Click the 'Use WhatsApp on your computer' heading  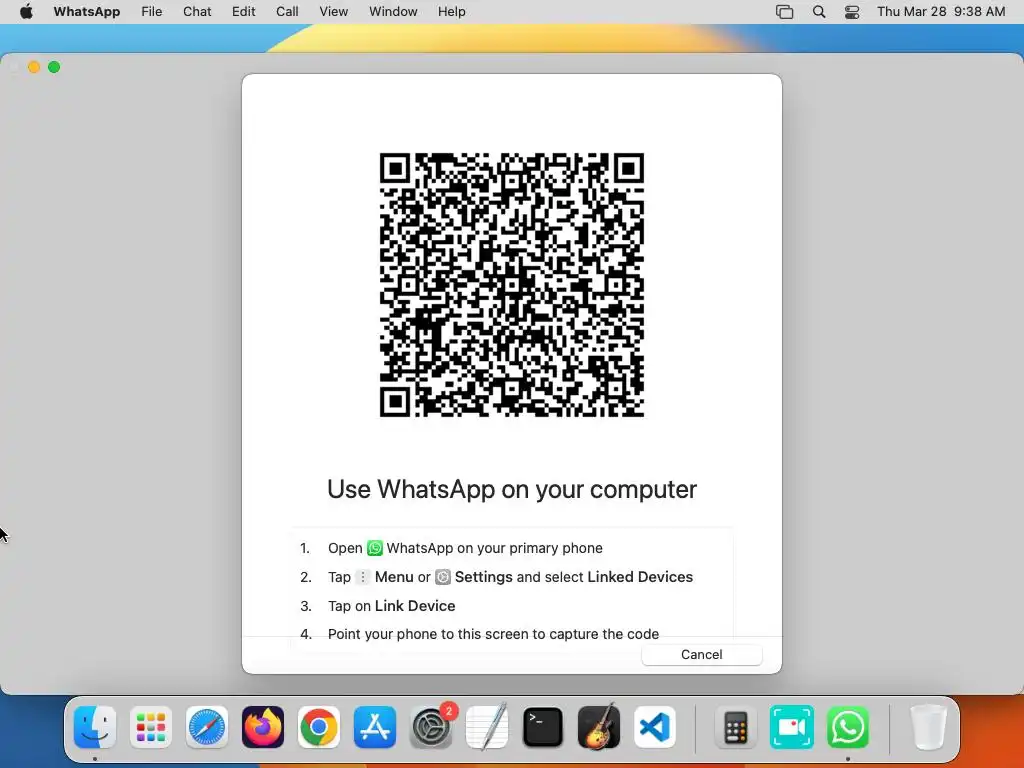512,489
